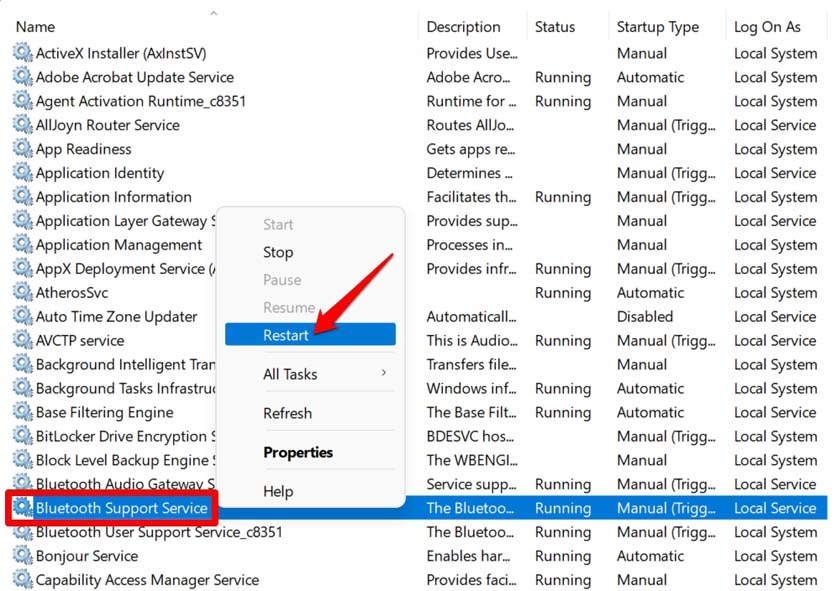Viewport: 837px width, 591px height.
Task: Click 'Enables har...' description of Bonjour Service
Action: (x=468, y=556)
